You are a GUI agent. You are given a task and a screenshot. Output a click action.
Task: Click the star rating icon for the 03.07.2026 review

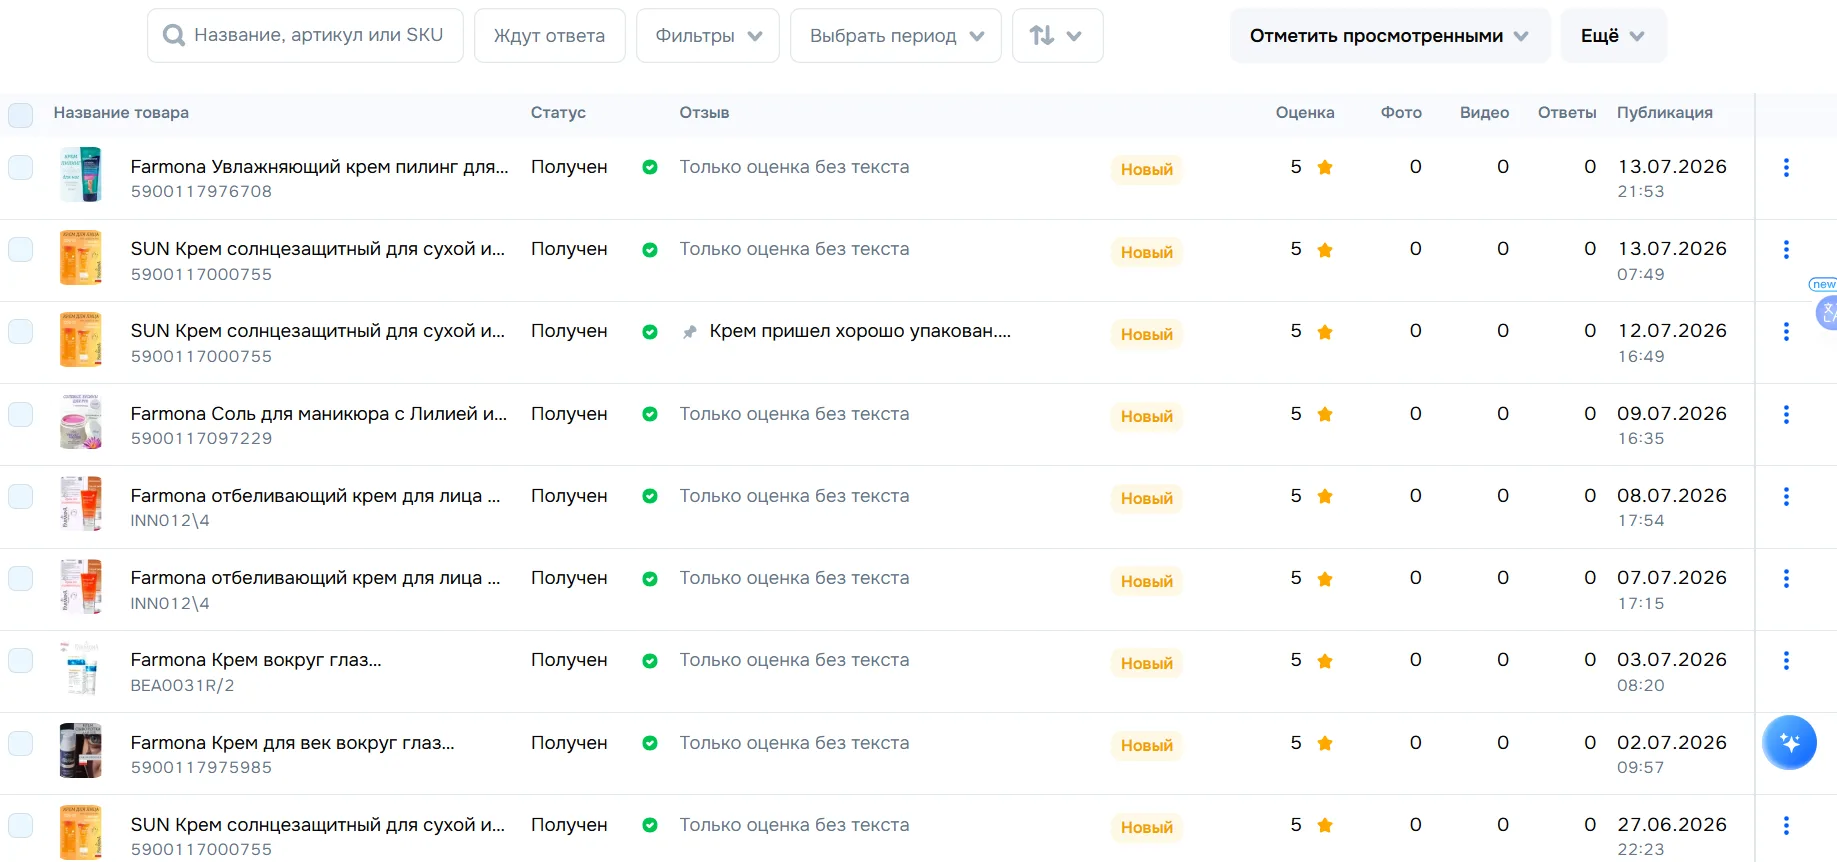1325,661
